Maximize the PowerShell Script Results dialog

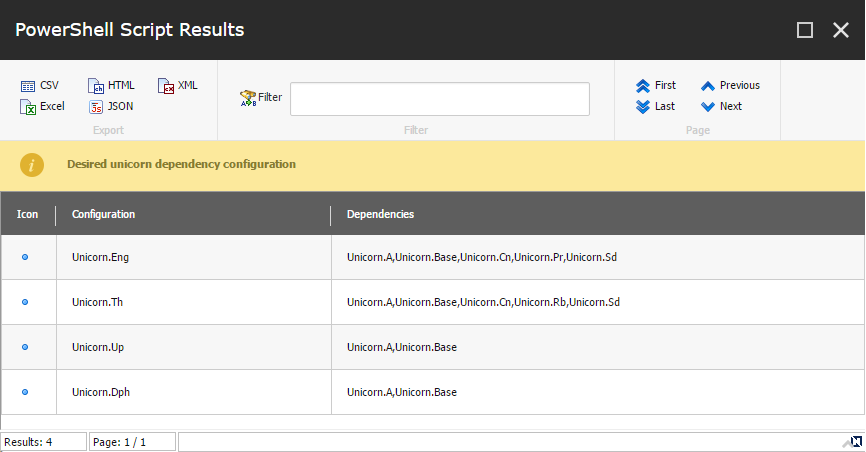click(805, 30)
